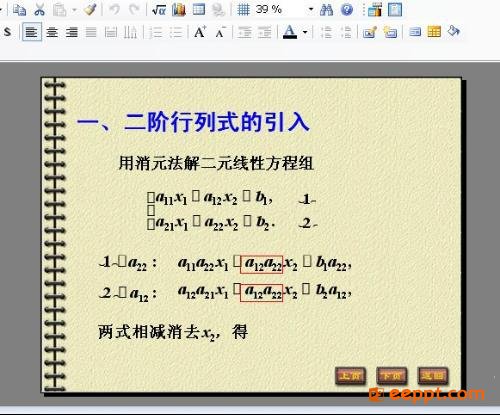Click the Redo arrow

[134, 10]
